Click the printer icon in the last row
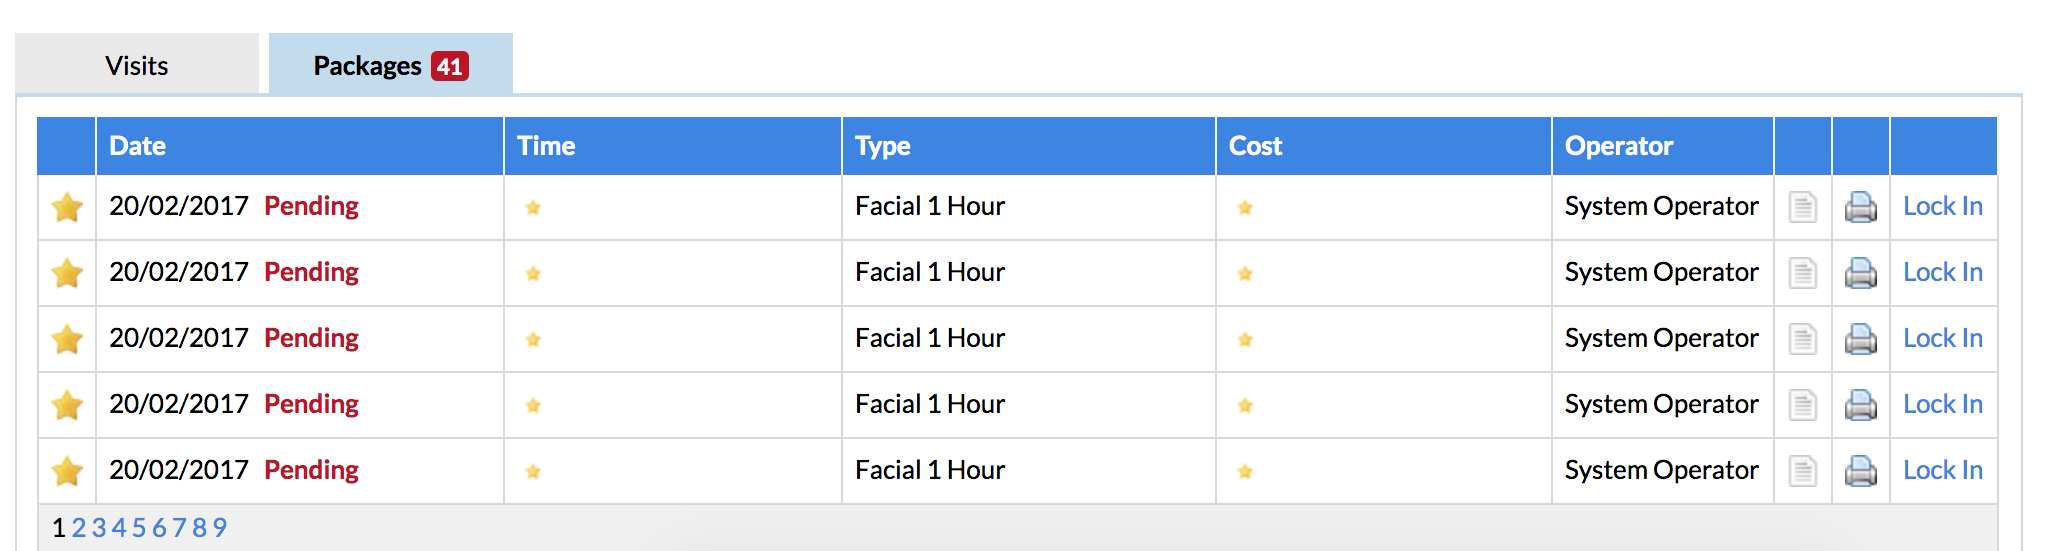Image resolution: width=2061 pixels, height=551 pixels. coord(1860,471)
